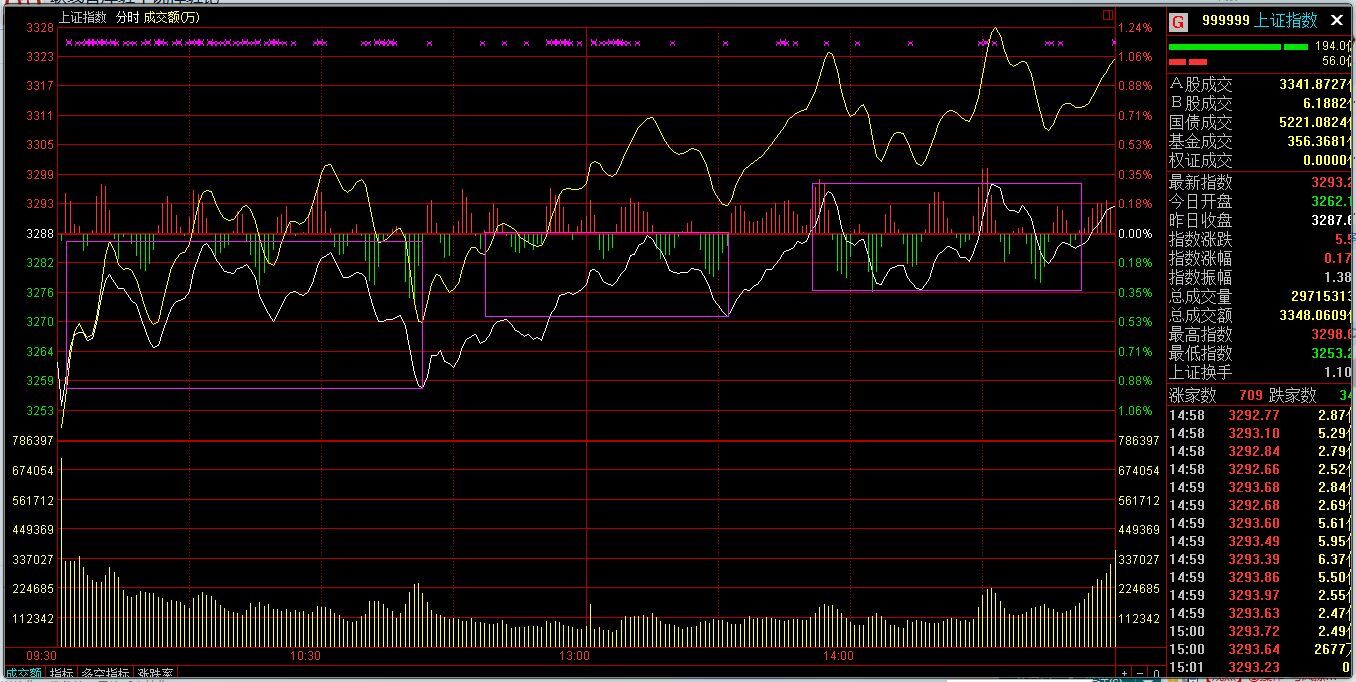Click the 13:00 time axis marker
Screen dimensions: 1356x682
574,657
